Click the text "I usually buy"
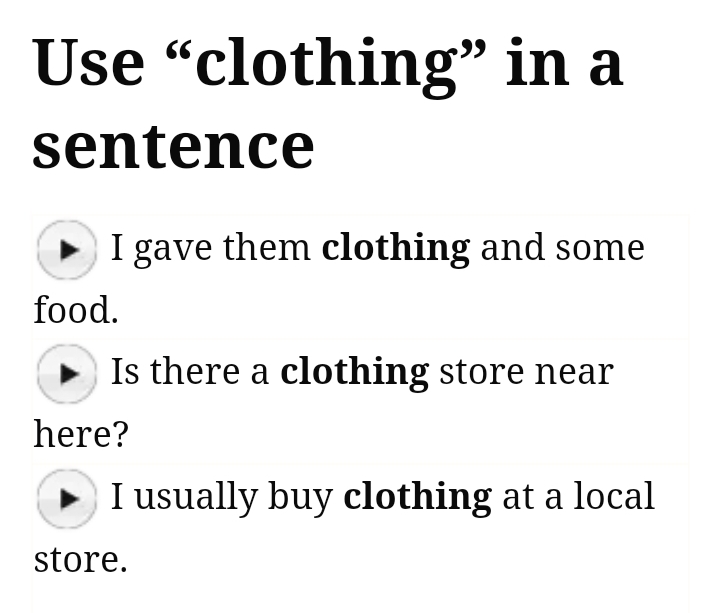Screen dimensions: 703x613 pos(221,497)
